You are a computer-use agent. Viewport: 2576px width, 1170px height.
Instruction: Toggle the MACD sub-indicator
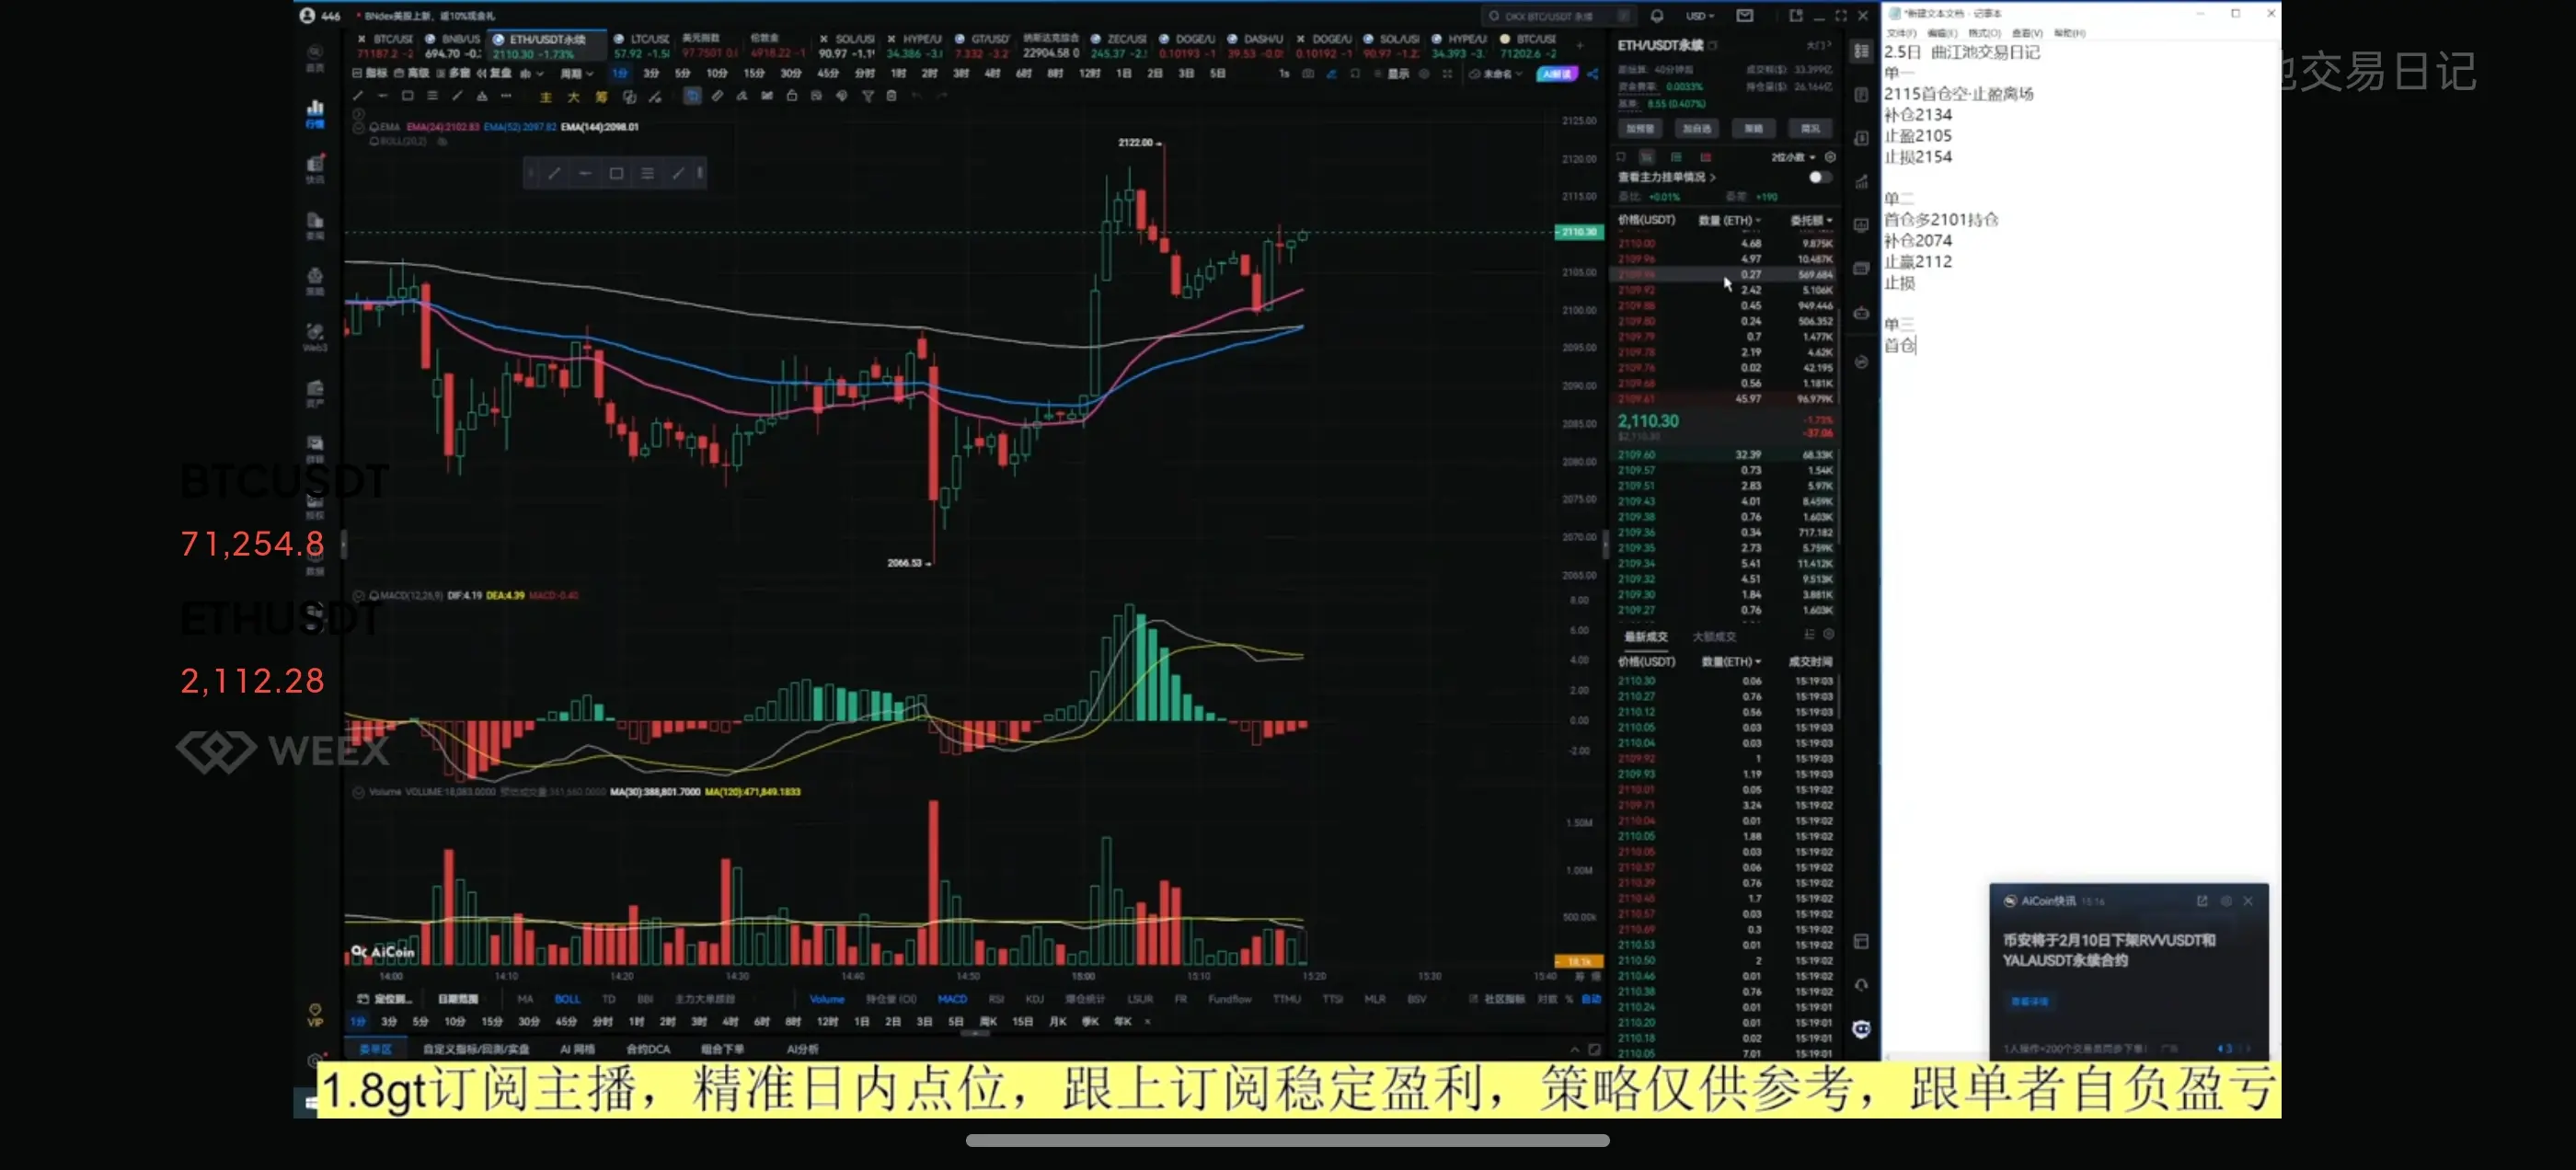click(952, 999)
